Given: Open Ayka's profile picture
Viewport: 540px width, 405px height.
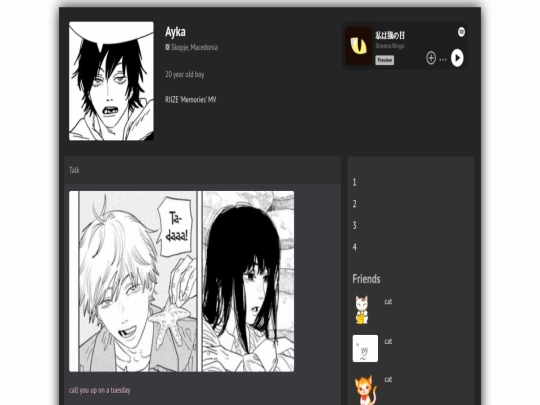Looking at the screenshot, I should (111, 81).
